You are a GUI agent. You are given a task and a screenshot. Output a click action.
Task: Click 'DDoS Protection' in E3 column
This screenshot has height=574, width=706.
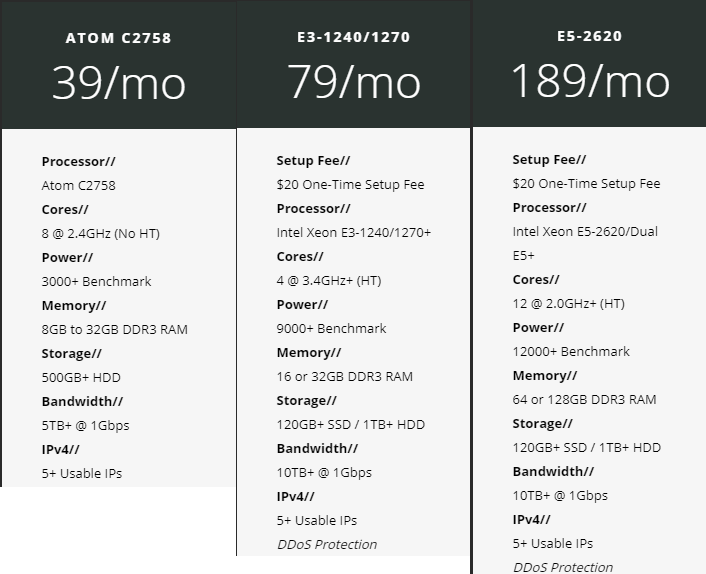tap(327, 544)
